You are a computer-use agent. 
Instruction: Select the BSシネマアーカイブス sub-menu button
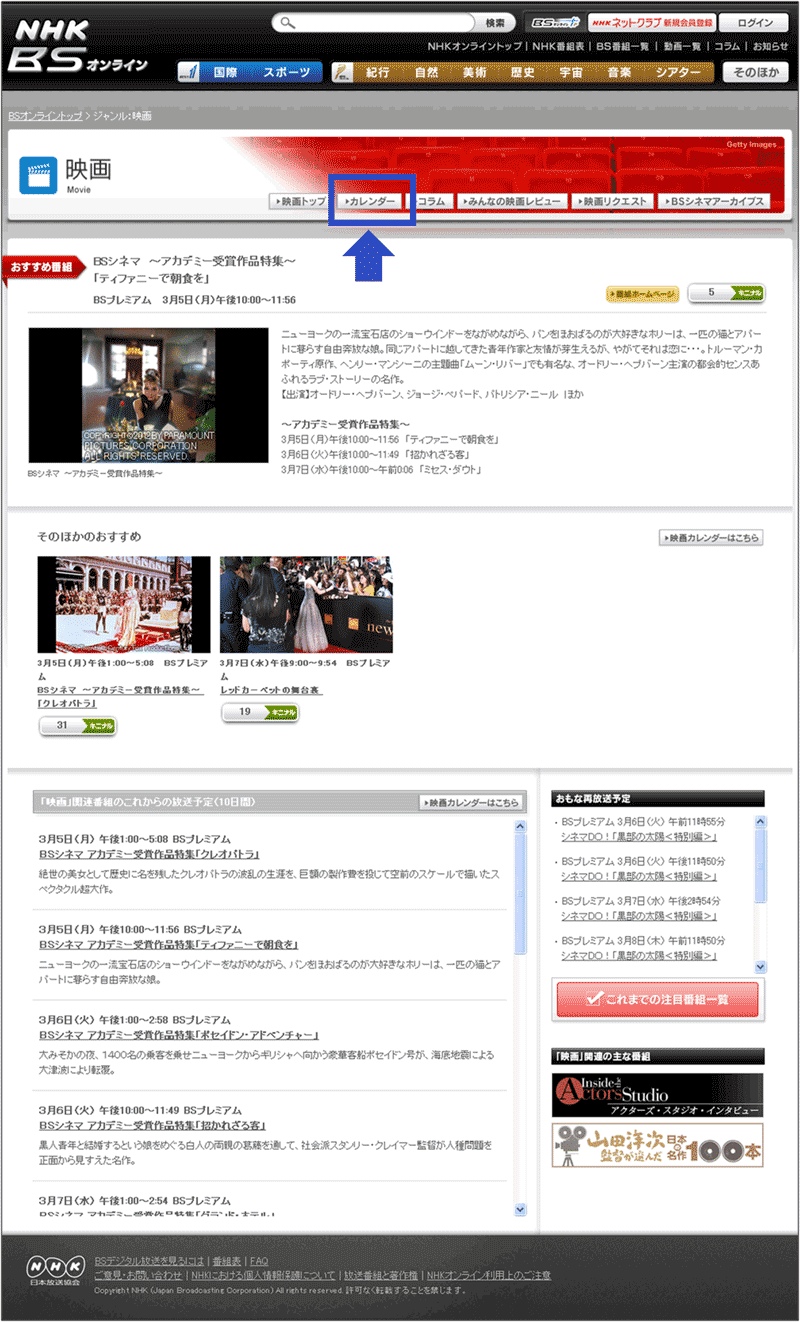(713, 201)
